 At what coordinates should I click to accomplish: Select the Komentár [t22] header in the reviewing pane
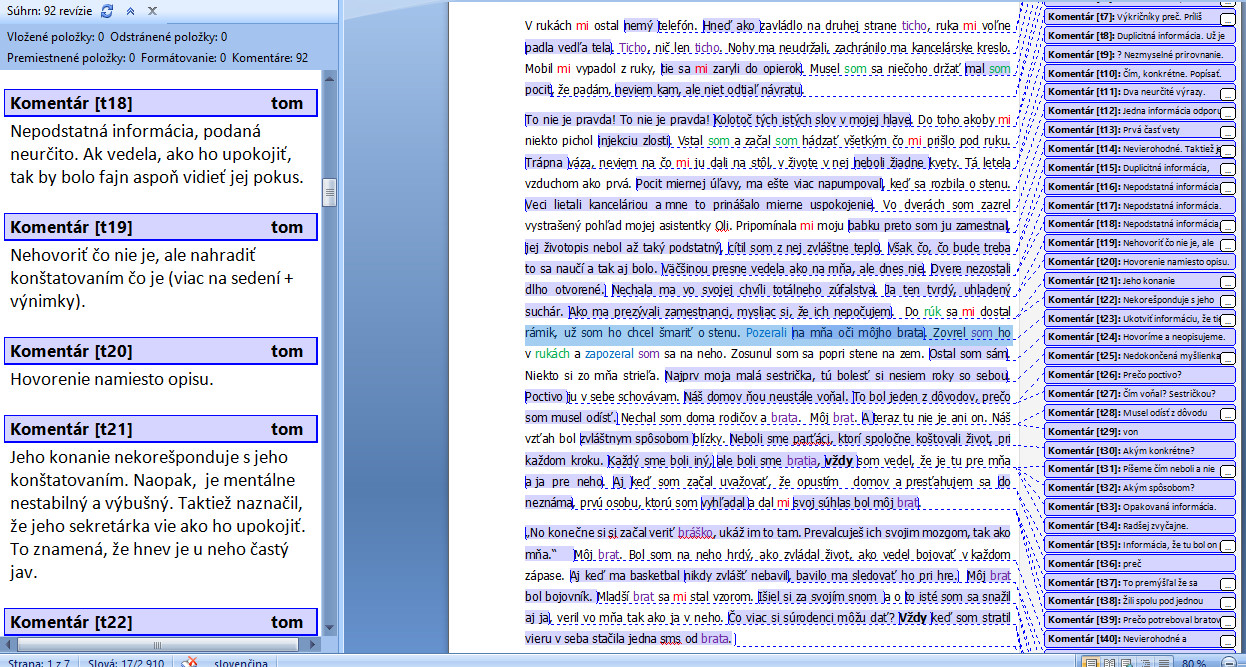click(160, 622)
